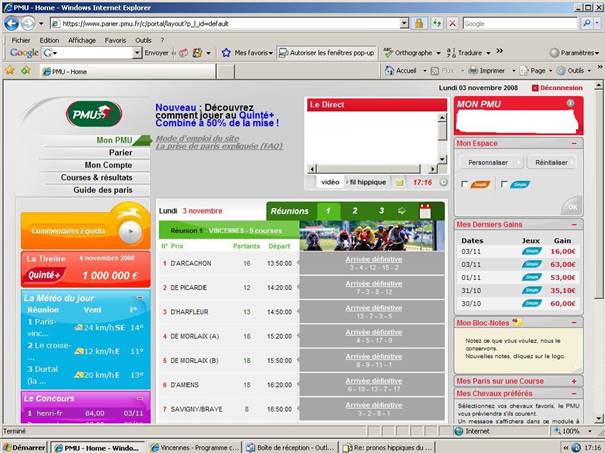Collapse the Mon Bloc-Notes panel
The image size is (605, 453).
574,323
